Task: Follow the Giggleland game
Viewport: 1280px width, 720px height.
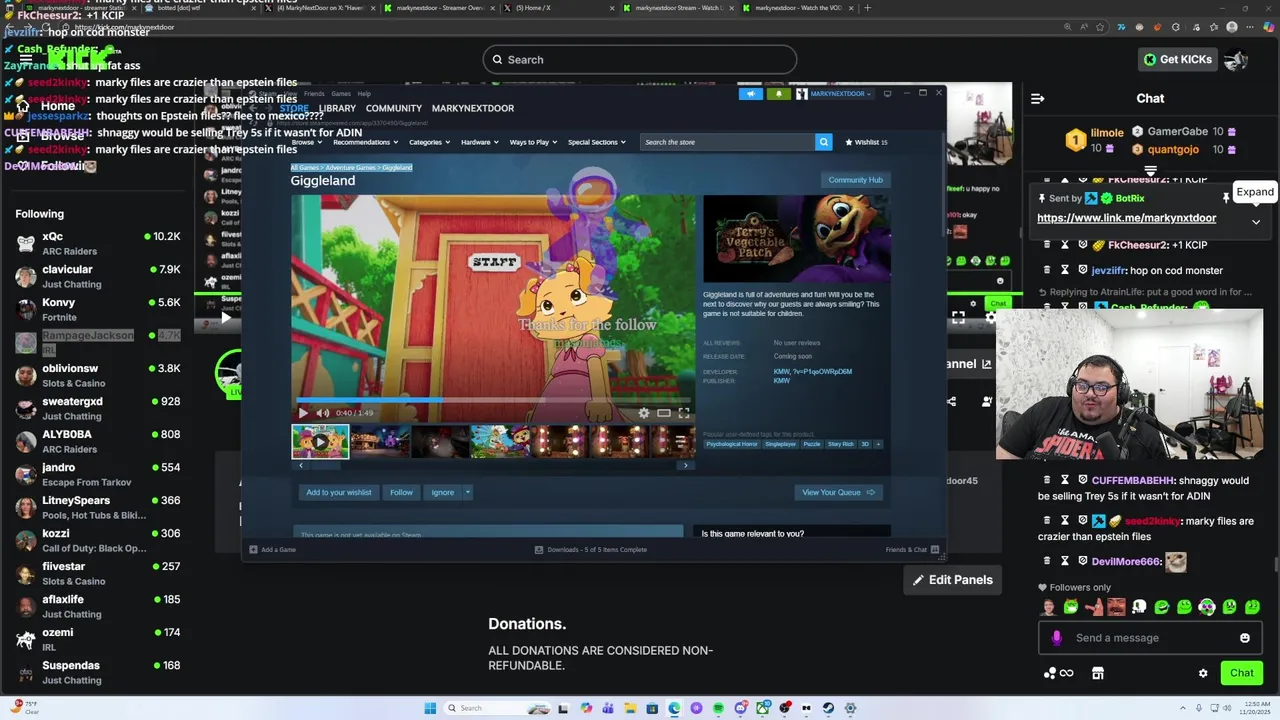Action: 401,492
